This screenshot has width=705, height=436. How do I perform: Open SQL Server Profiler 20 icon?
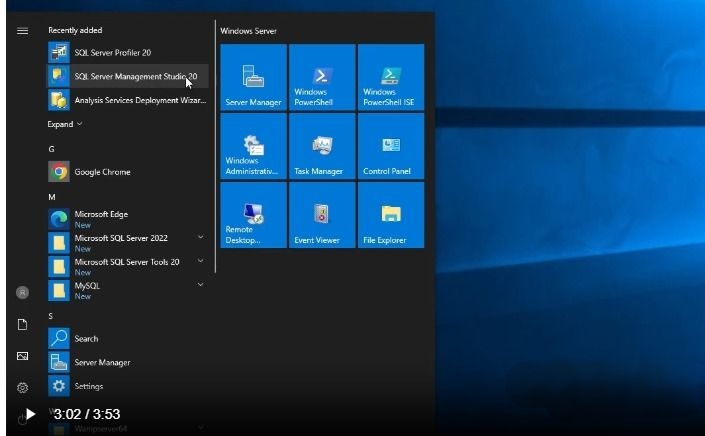[x=59, y=53]
